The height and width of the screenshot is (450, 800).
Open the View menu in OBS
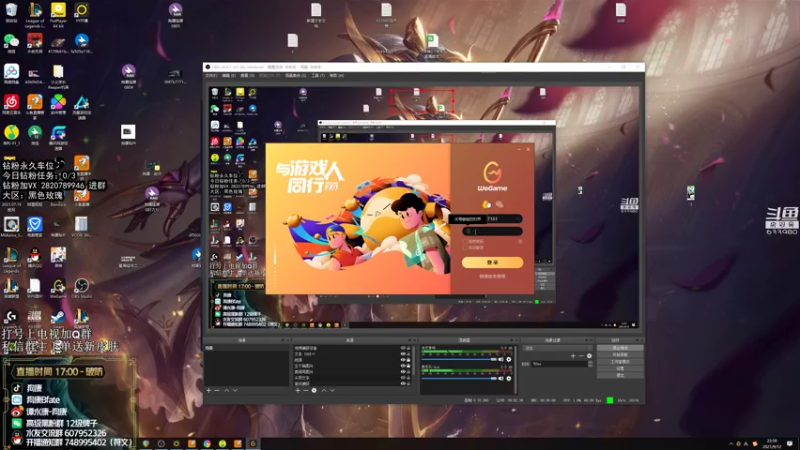pos(247,76)
